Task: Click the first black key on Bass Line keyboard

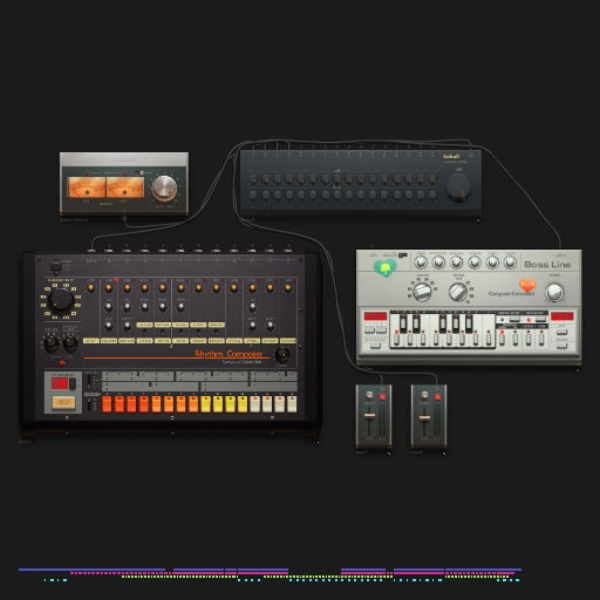Action: [403, 323]
